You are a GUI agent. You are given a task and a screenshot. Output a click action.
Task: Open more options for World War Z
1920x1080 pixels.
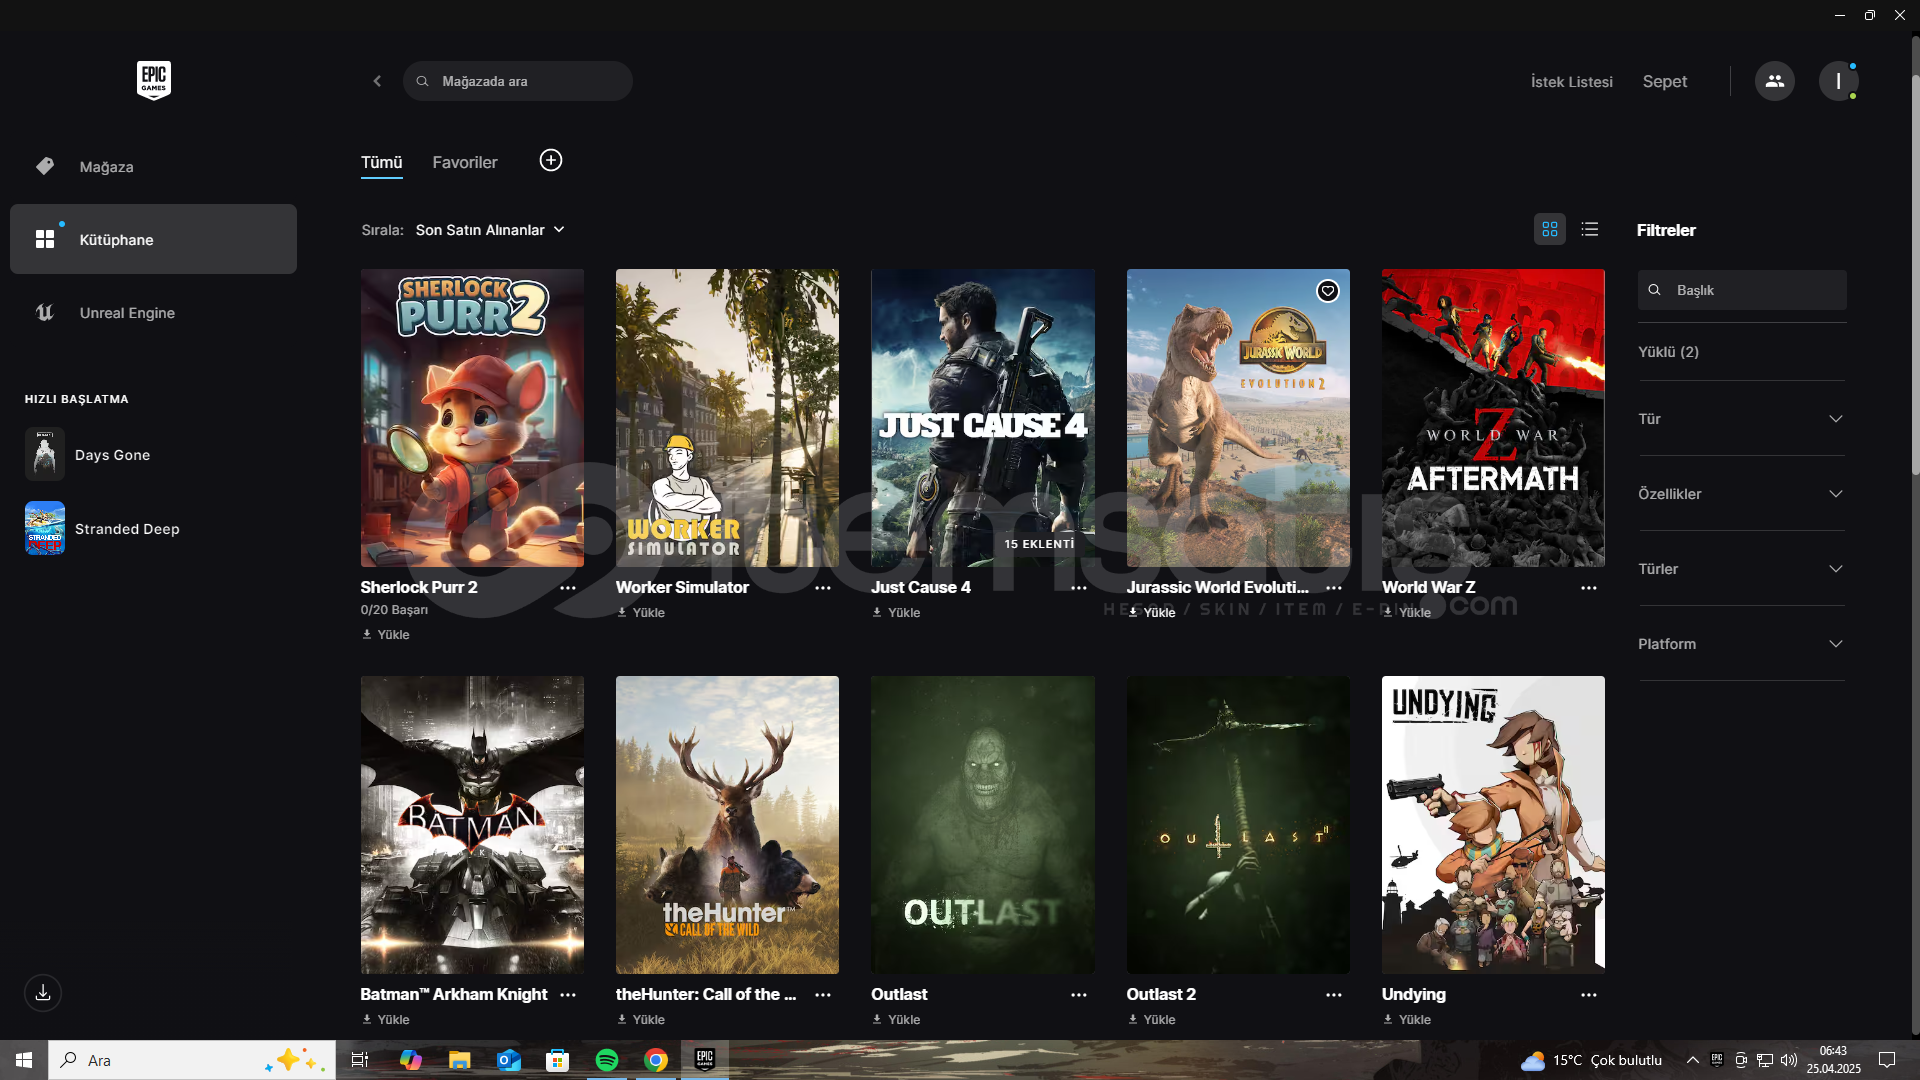tap(1589, 588)
